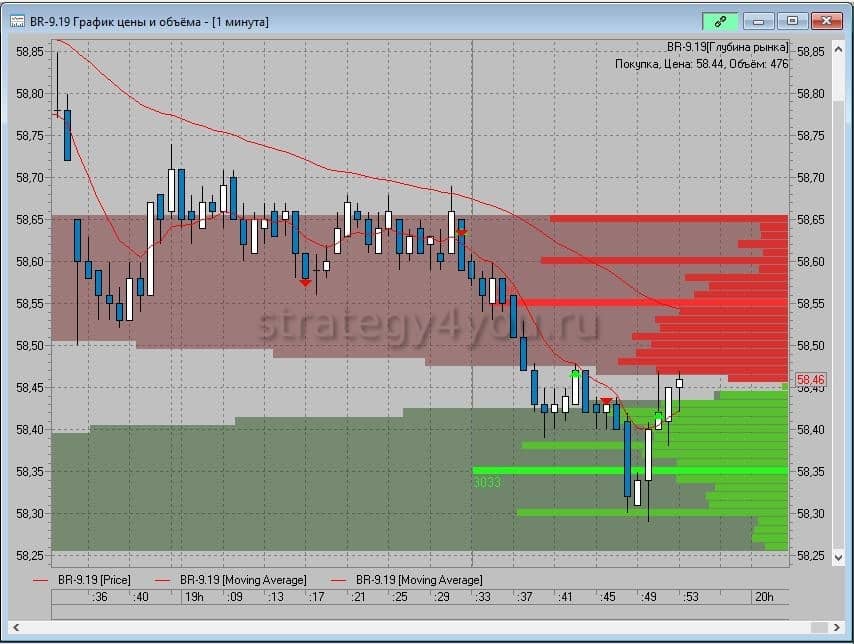
Task: Click the green dot marker near :49 candle
Action: pyautogui.click(x=658, y=414)
